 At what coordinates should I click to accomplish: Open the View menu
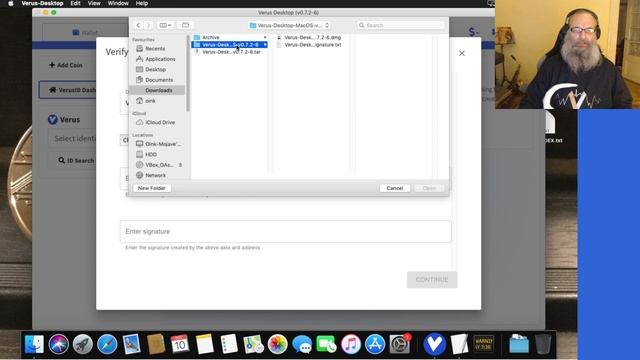click(x=94, y=3)
